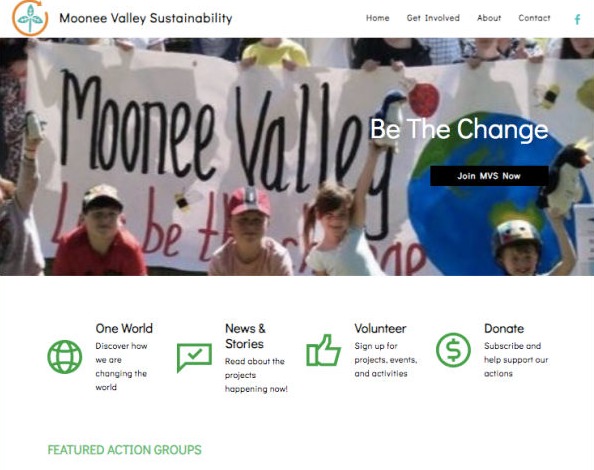Click the Featured Action Groups heading
The image size is (594, 470).
tap(124, 450)
